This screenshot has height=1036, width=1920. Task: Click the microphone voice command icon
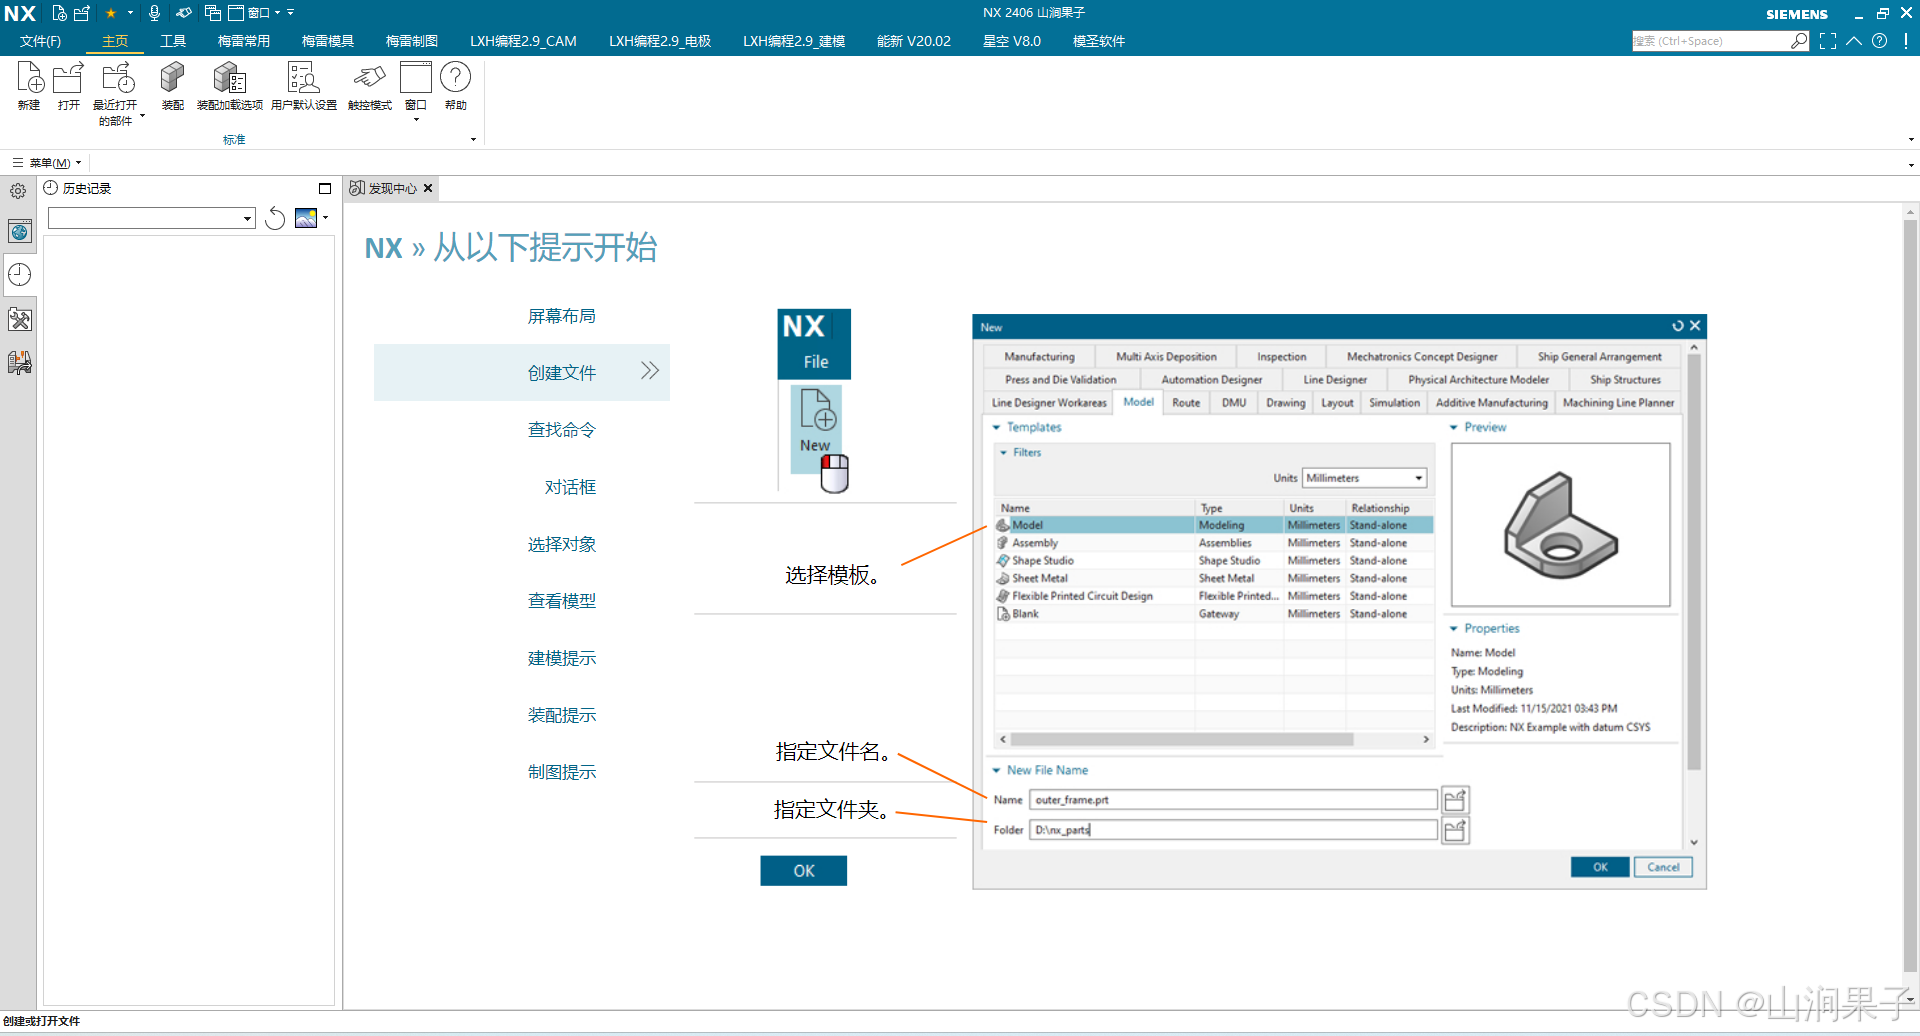pos(154,13)
